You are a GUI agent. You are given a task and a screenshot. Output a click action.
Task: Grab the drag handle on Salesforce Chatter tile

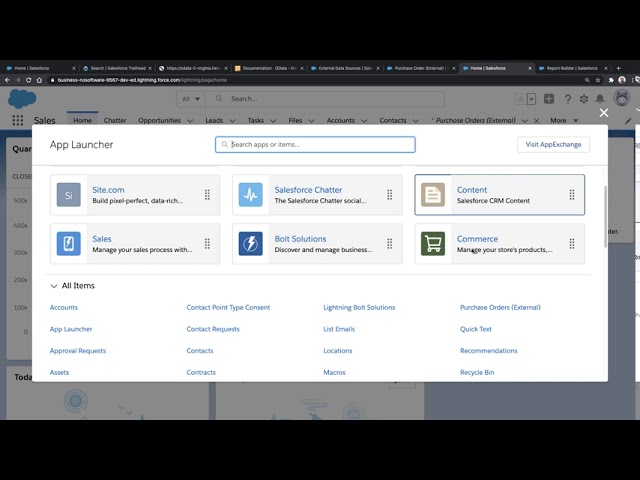tap(390, 195)
